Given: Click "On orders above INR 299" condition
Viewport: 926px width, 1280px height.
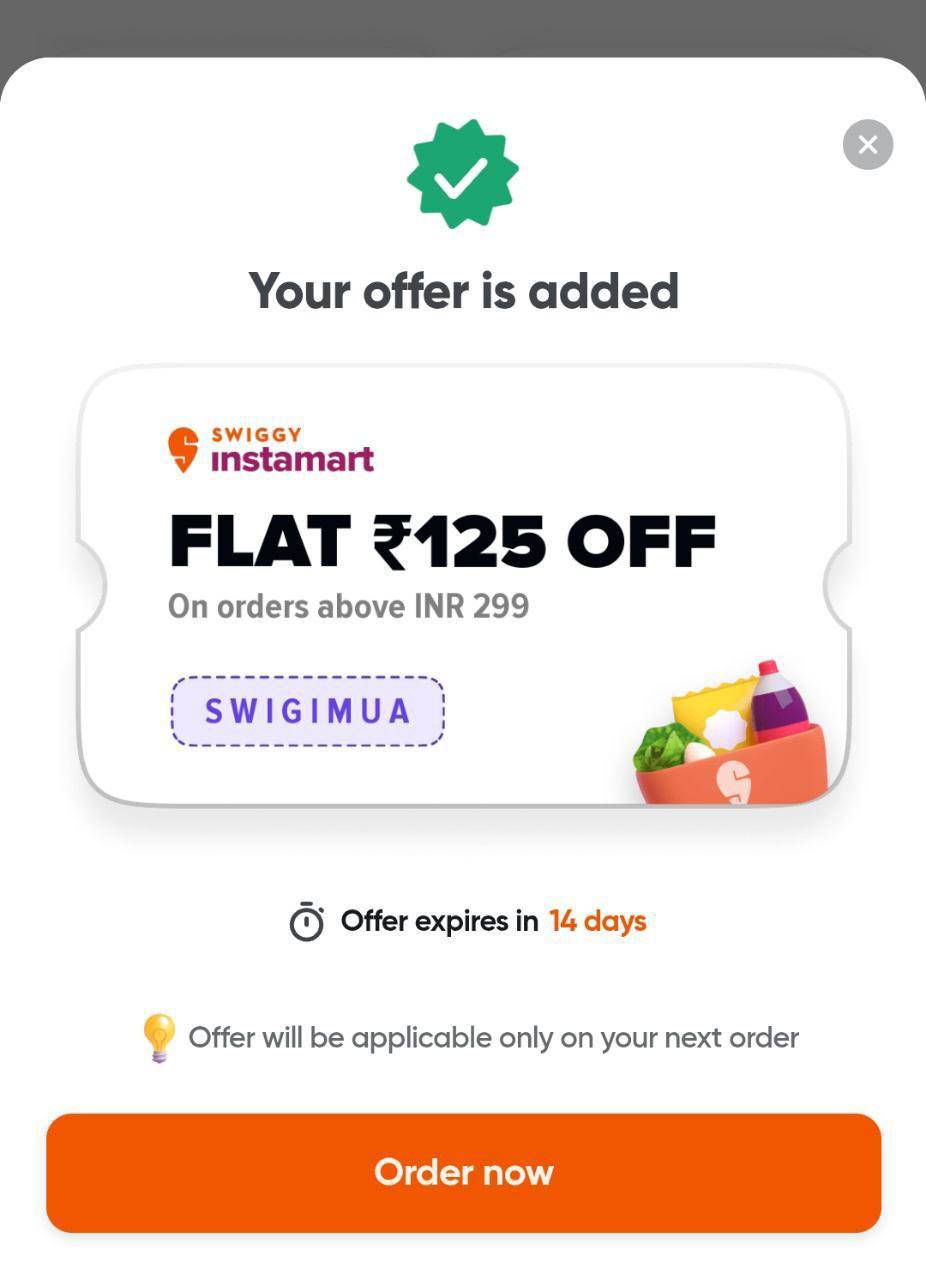Looking at the screenshot, I should tap(348, 606).
